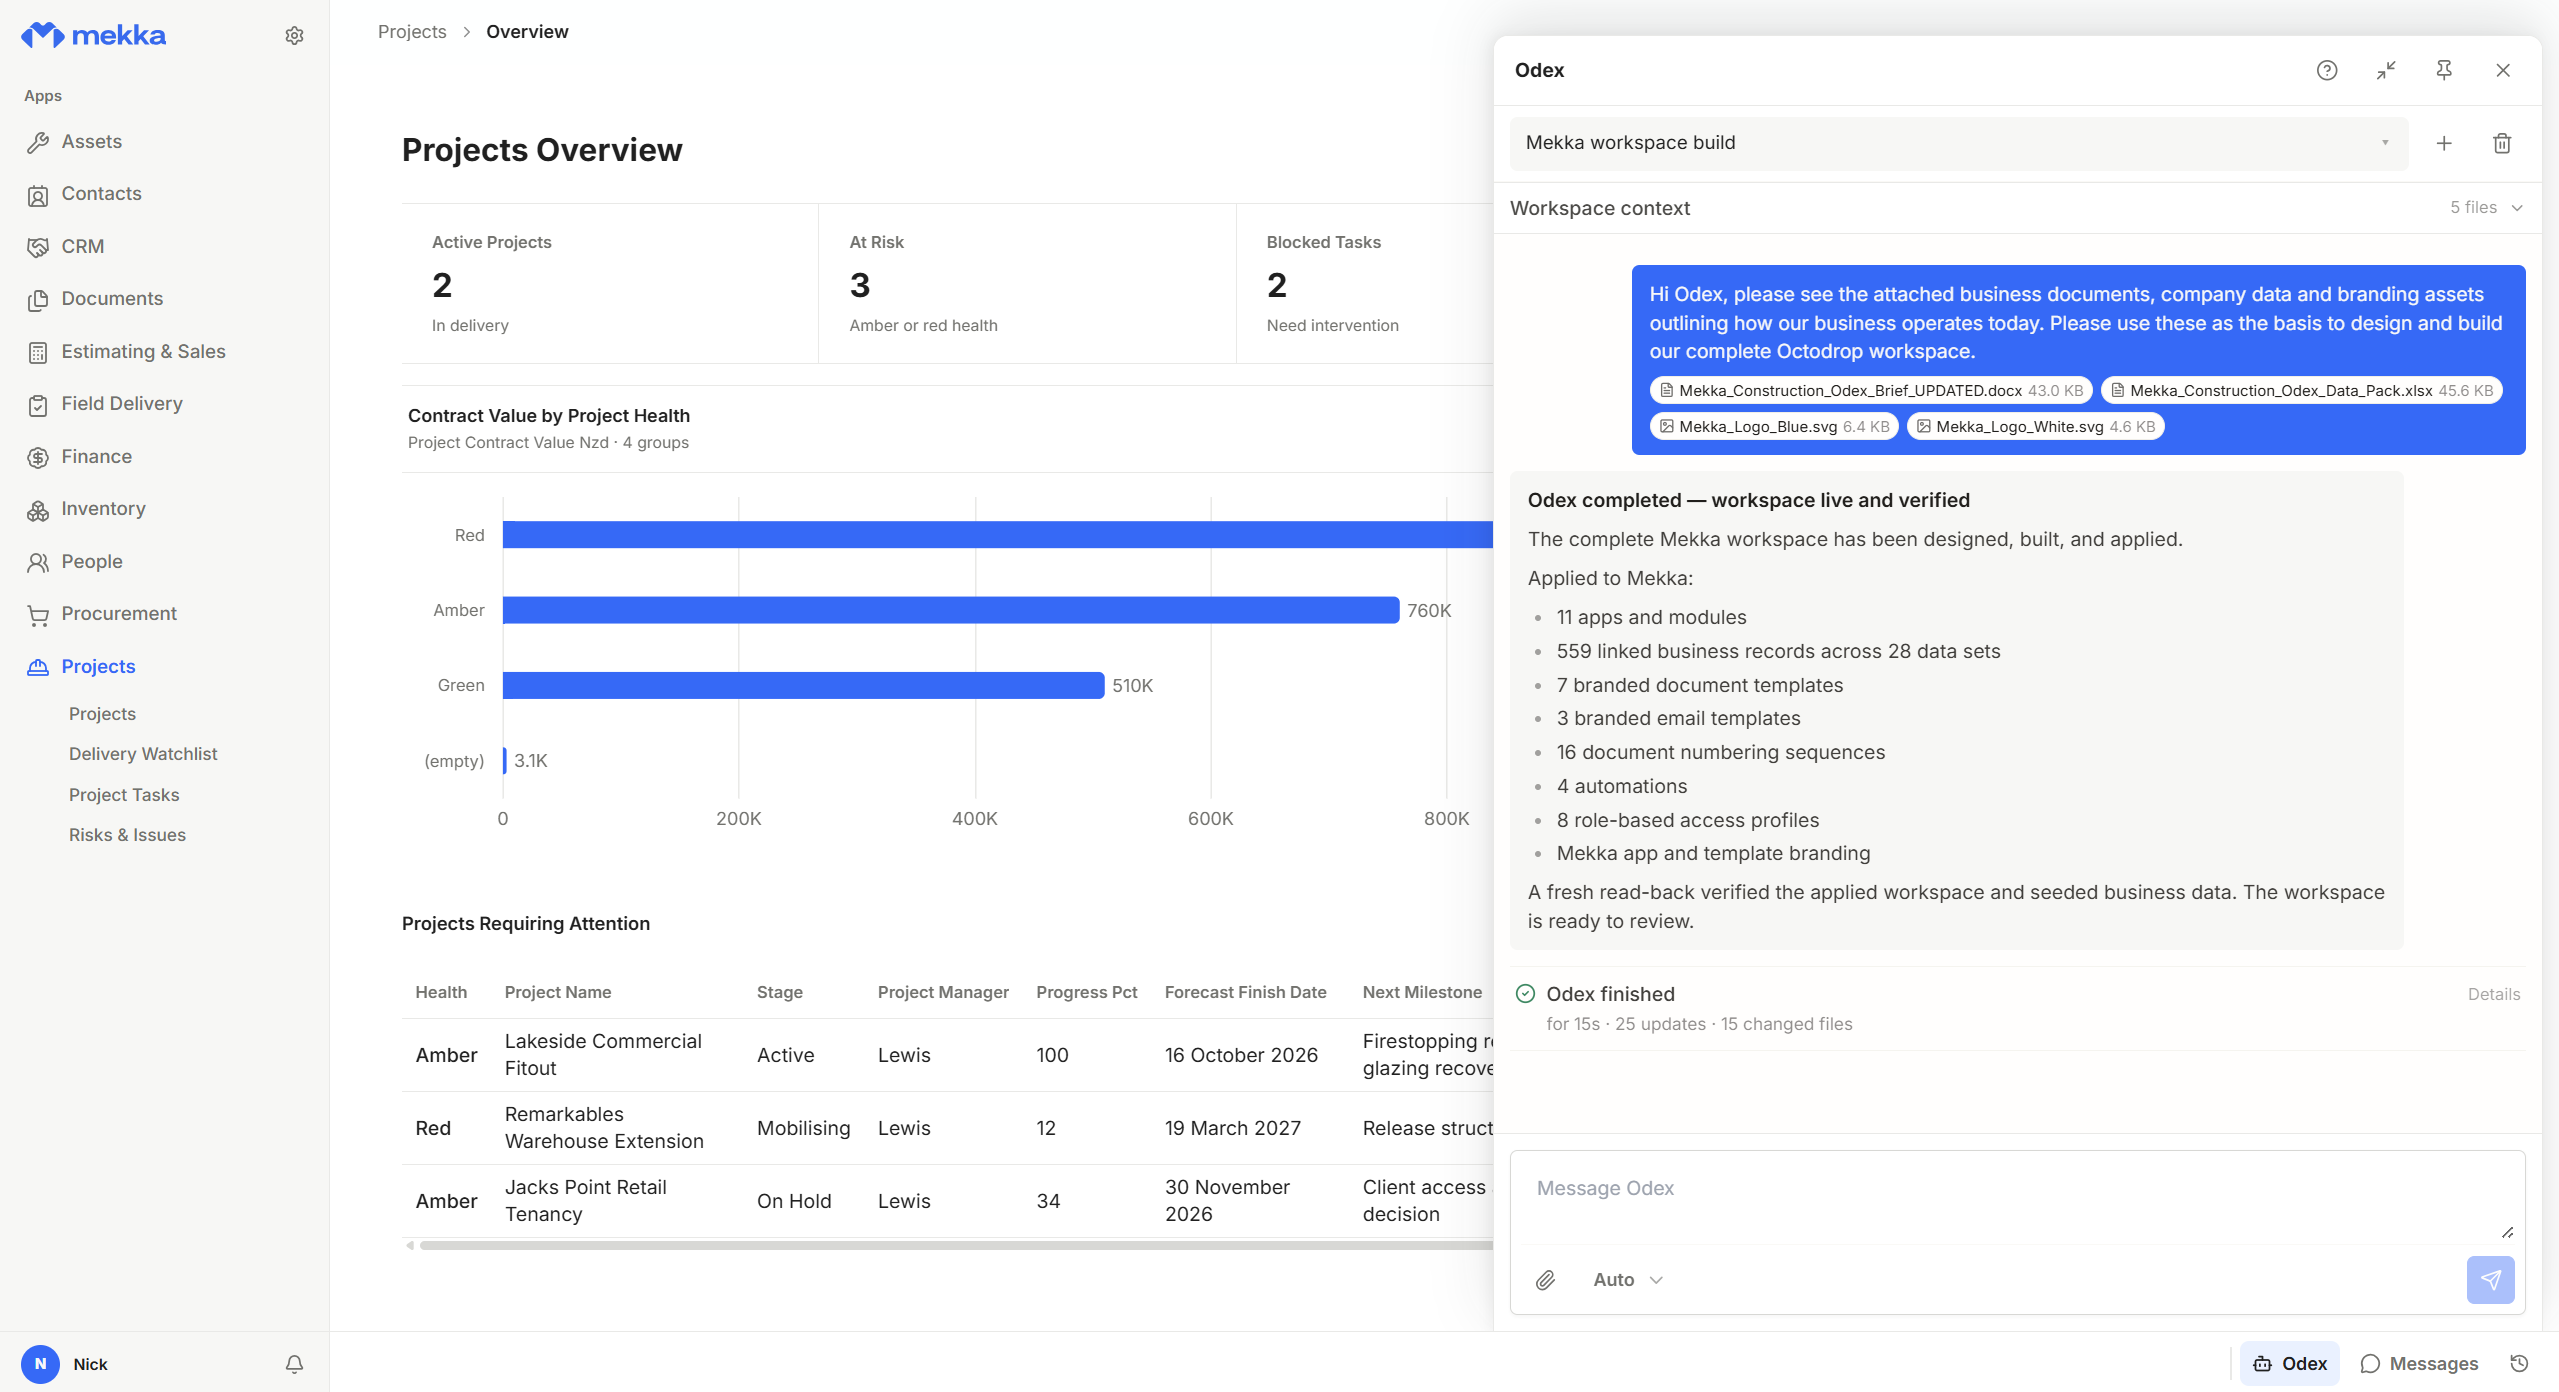This screenshot has width=2559, height=1392.
Task: Focus the Message Odex input field
Action: click(2018, 1197)
